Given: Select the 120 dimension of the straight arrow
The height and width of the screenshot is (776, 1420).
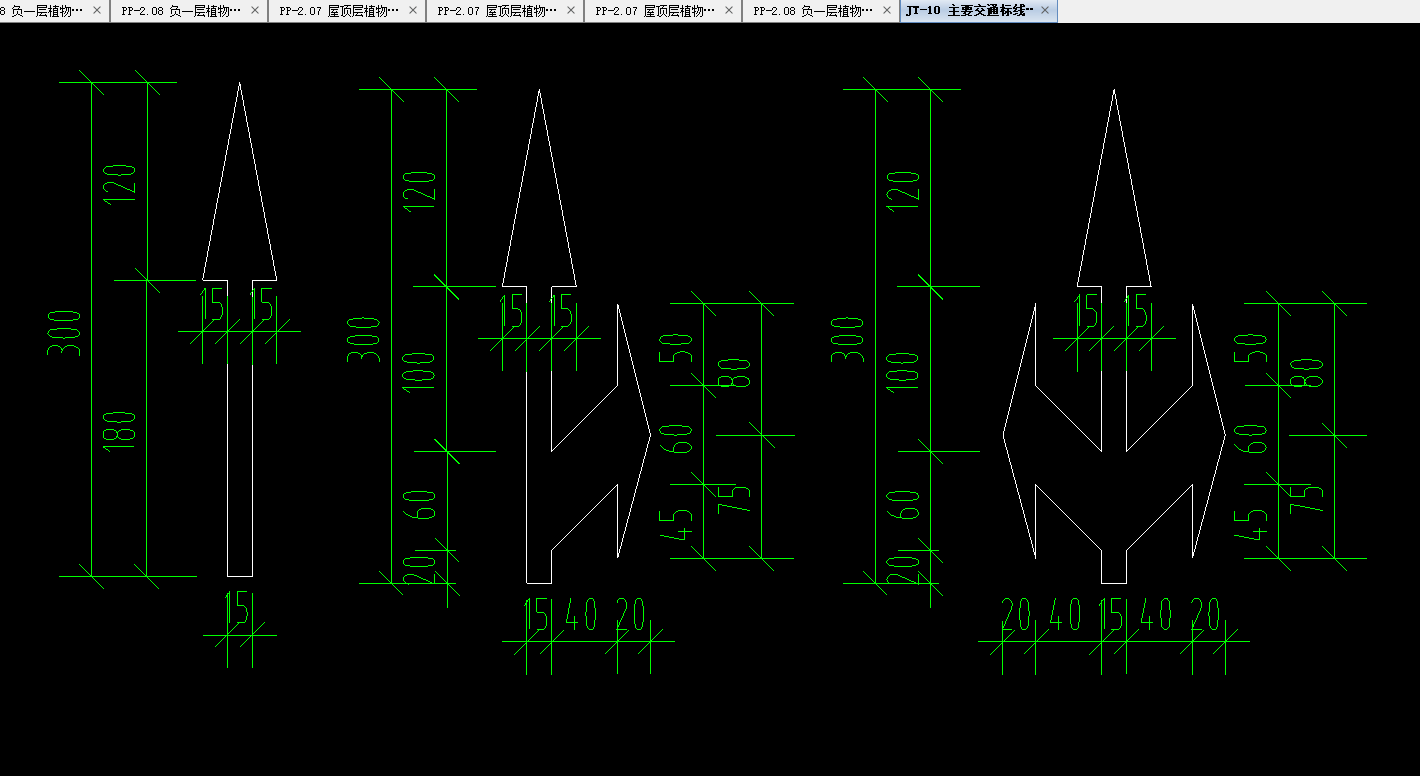Looking at the screenshot, I should [x=120, y=184].
